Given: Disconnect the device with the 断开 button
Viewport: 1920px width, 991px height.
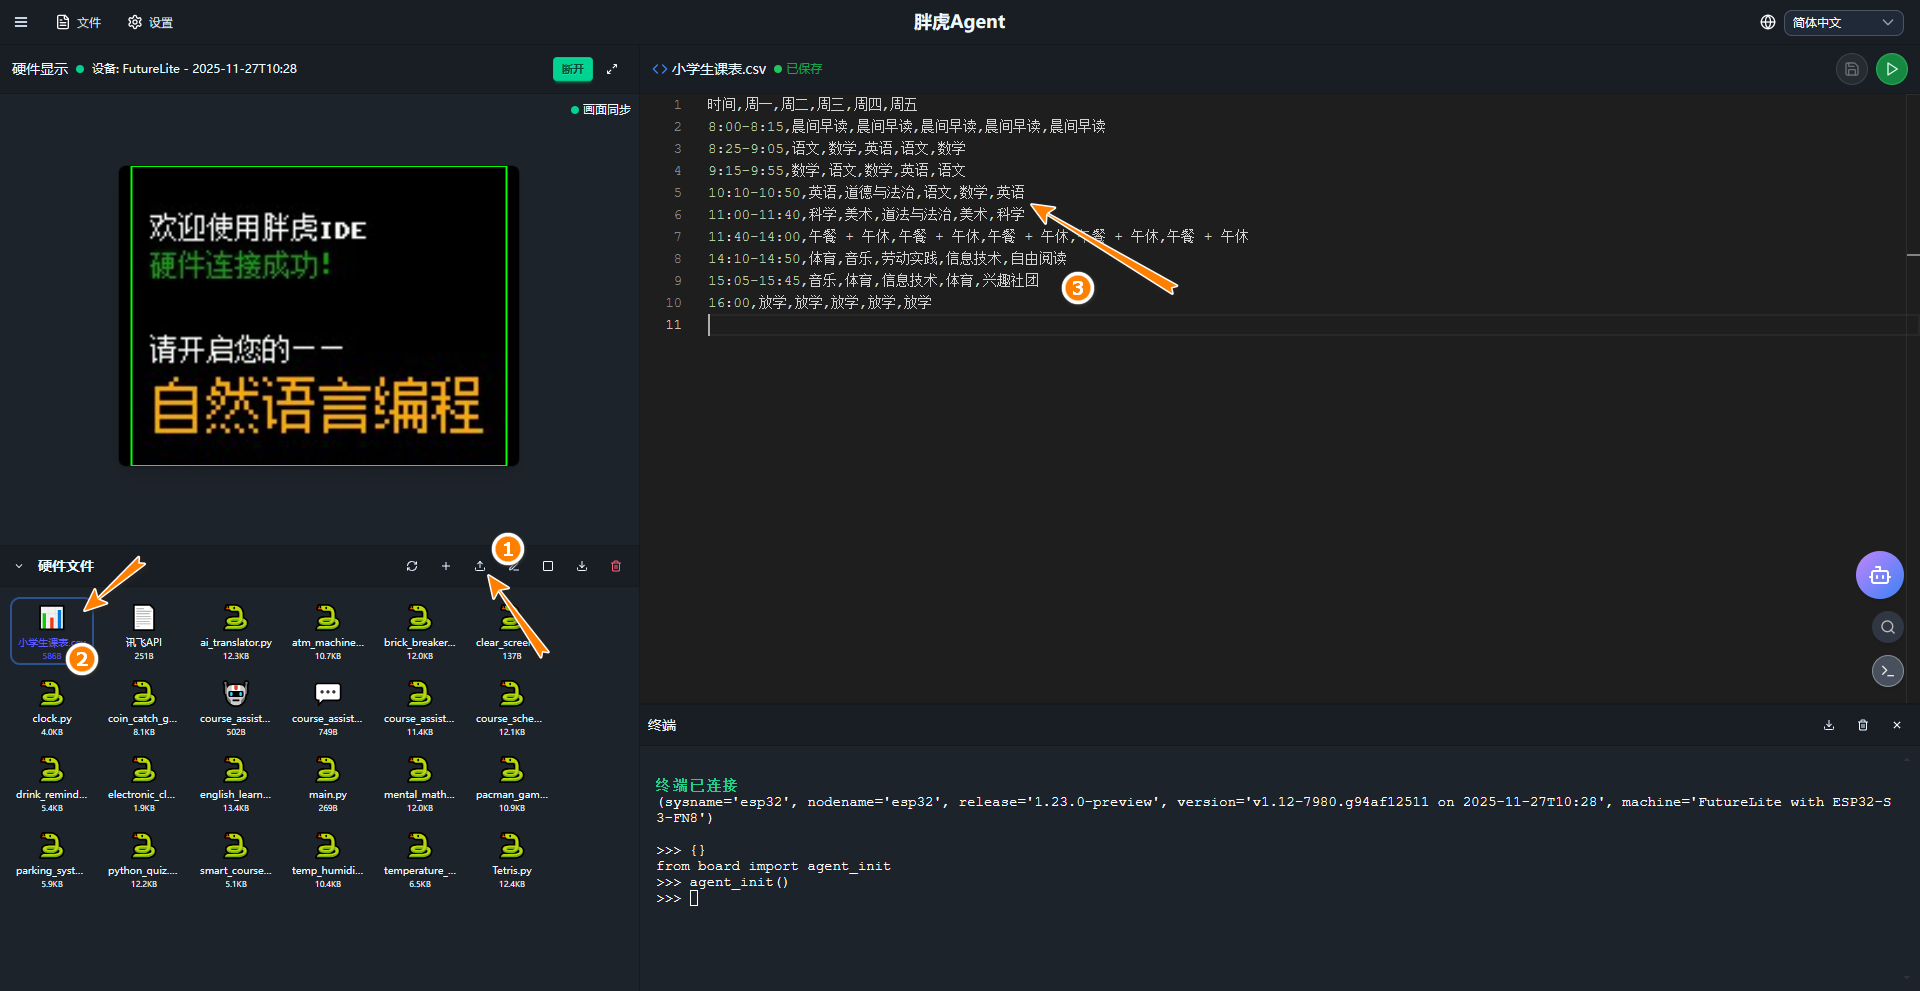Looking at the screenshot, I should point(572,69).
